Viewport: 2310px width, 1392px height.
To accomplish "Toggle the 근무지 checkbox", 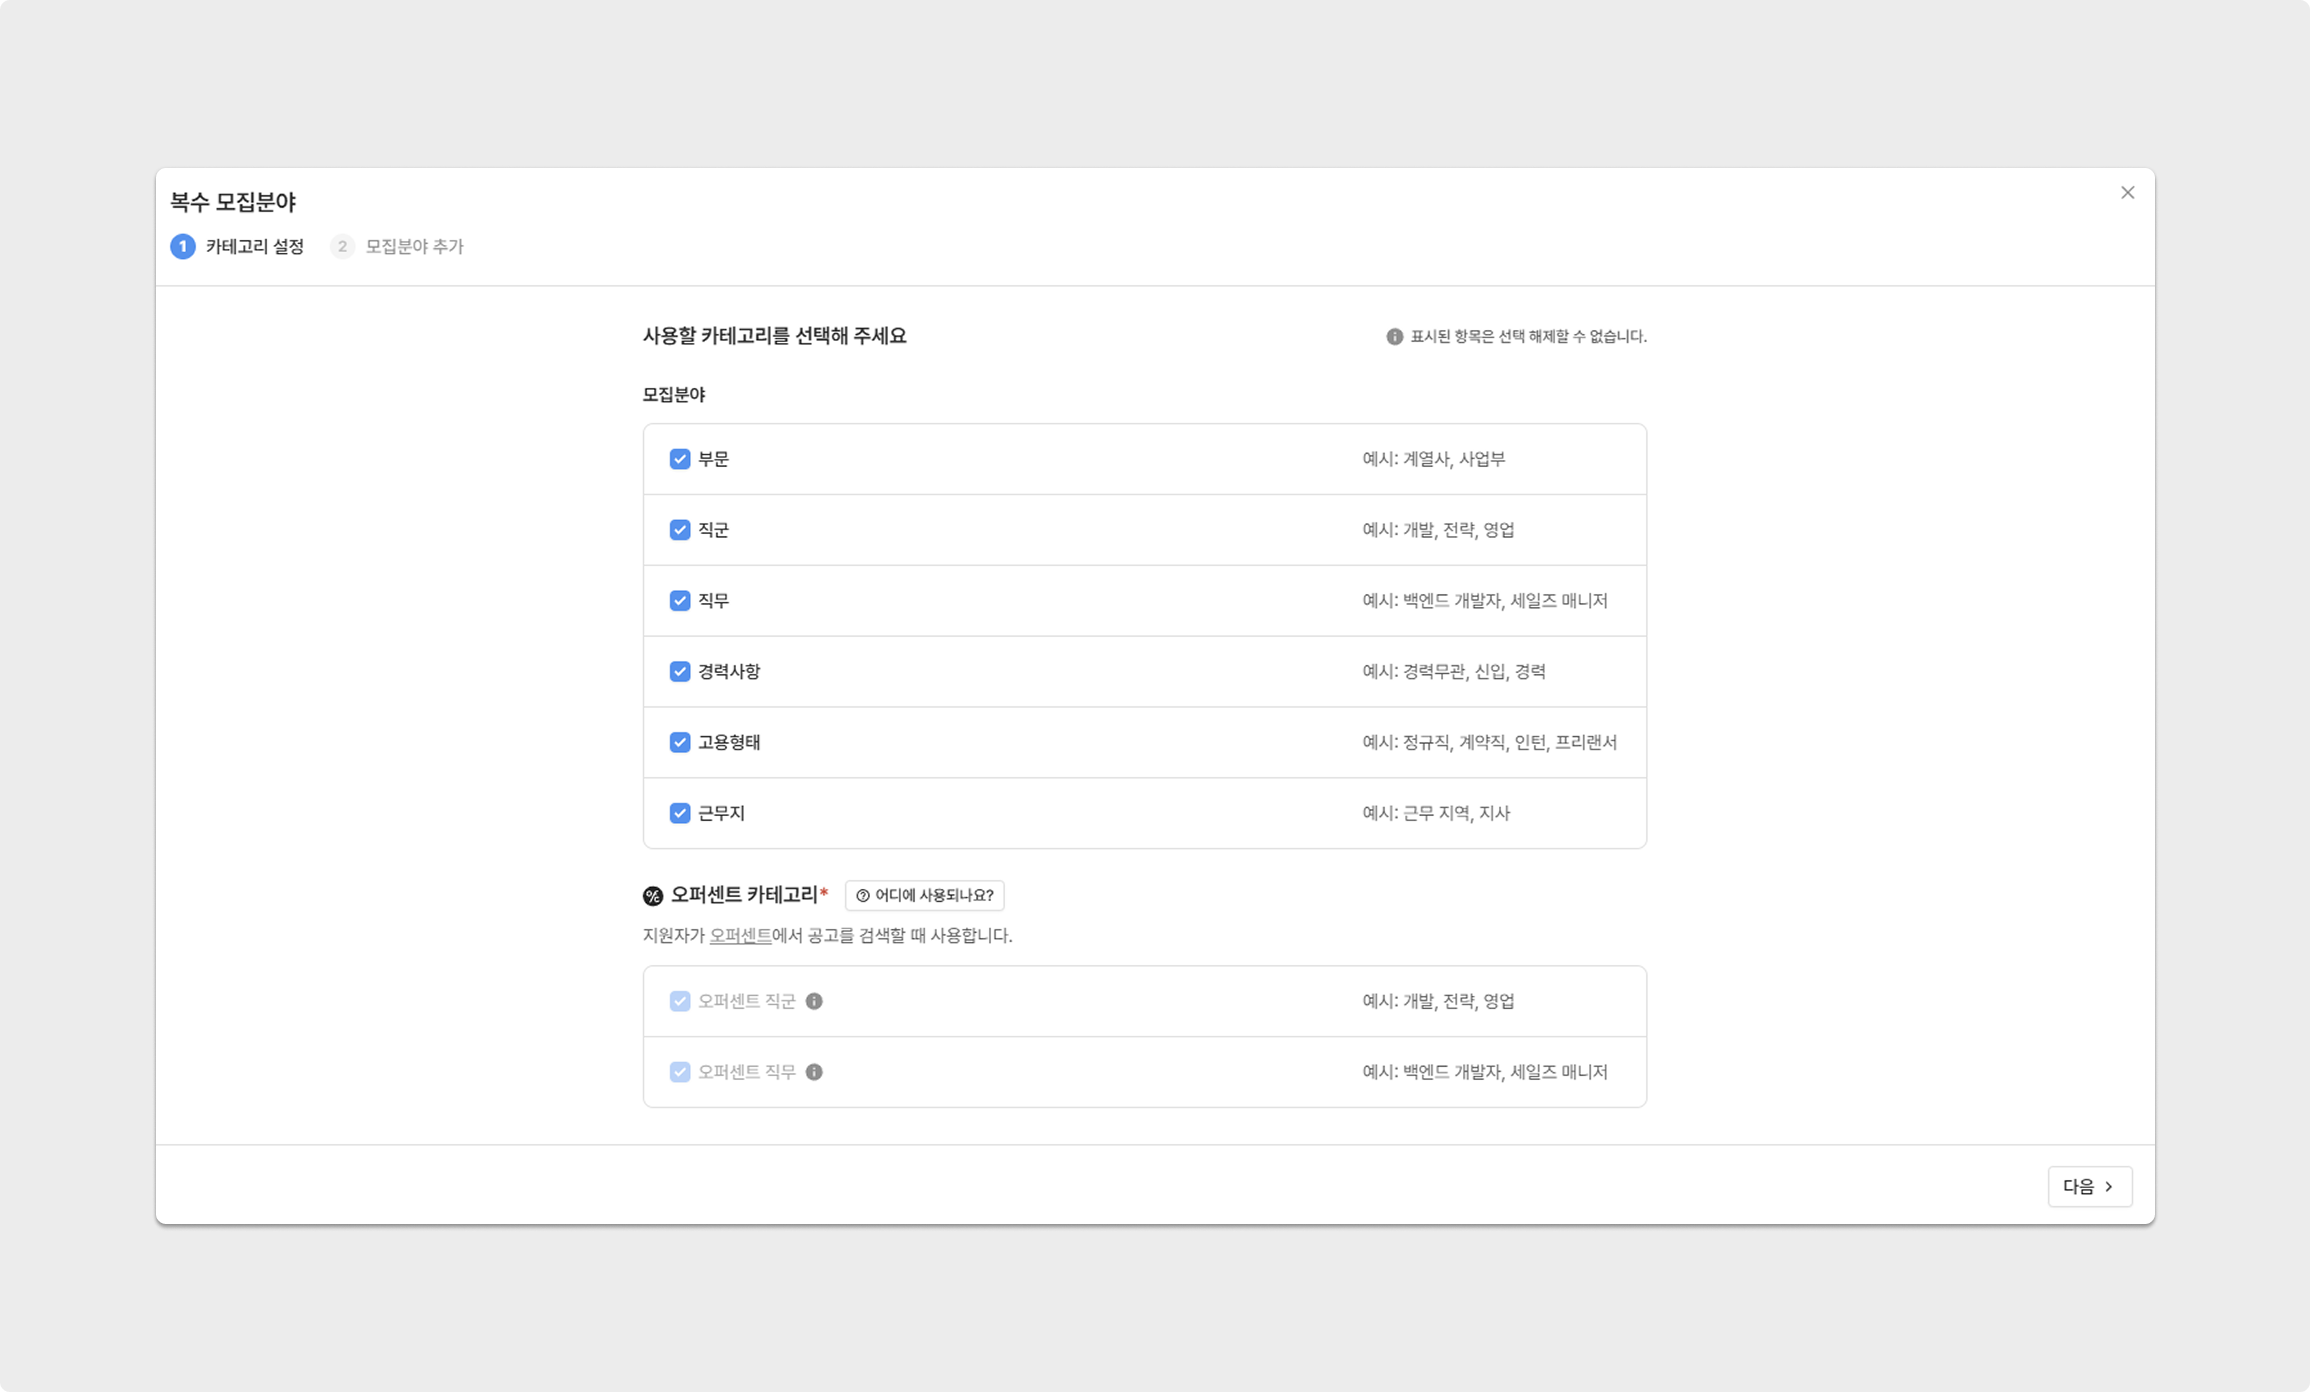I will [x=680, y=813].
